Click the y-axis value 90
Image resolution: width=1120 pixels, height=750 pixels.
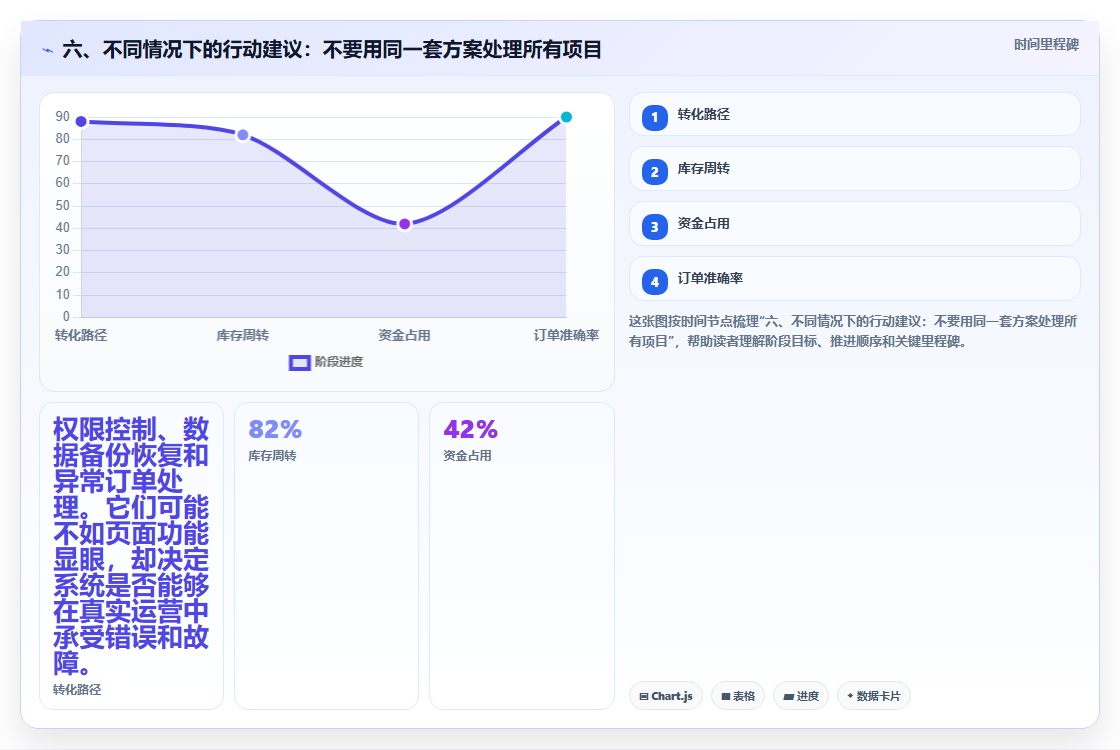tap(63, 116)
